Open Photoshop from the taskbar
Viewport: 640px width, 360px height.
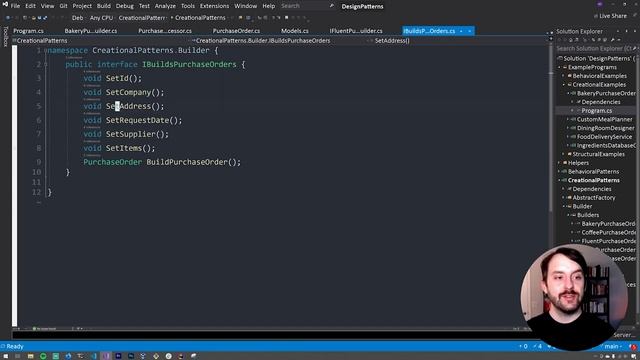(x=131, y=356)
